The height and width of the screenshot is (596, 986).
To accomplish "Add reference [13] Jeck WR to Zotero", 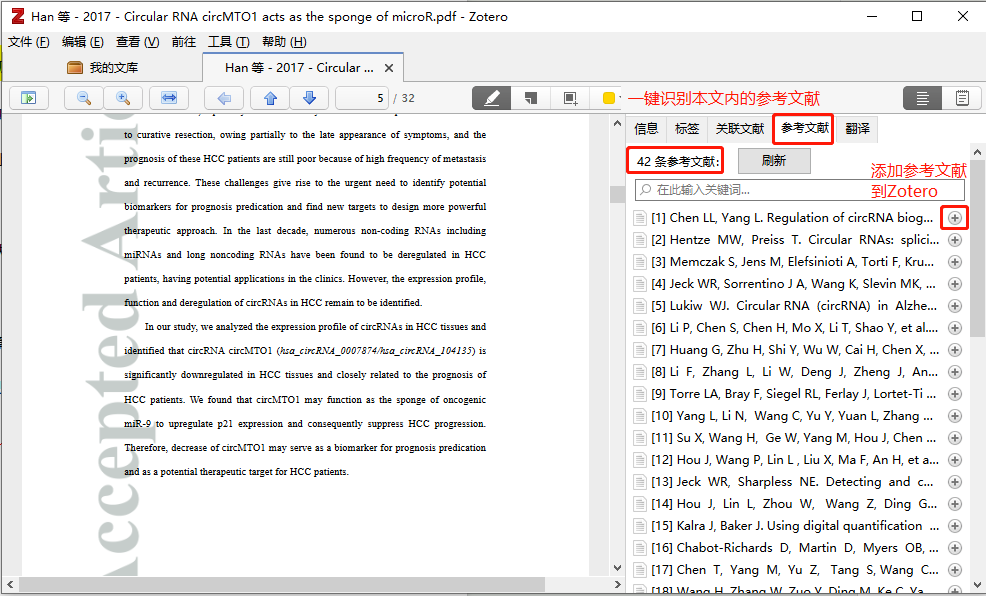I will (955, 482).
